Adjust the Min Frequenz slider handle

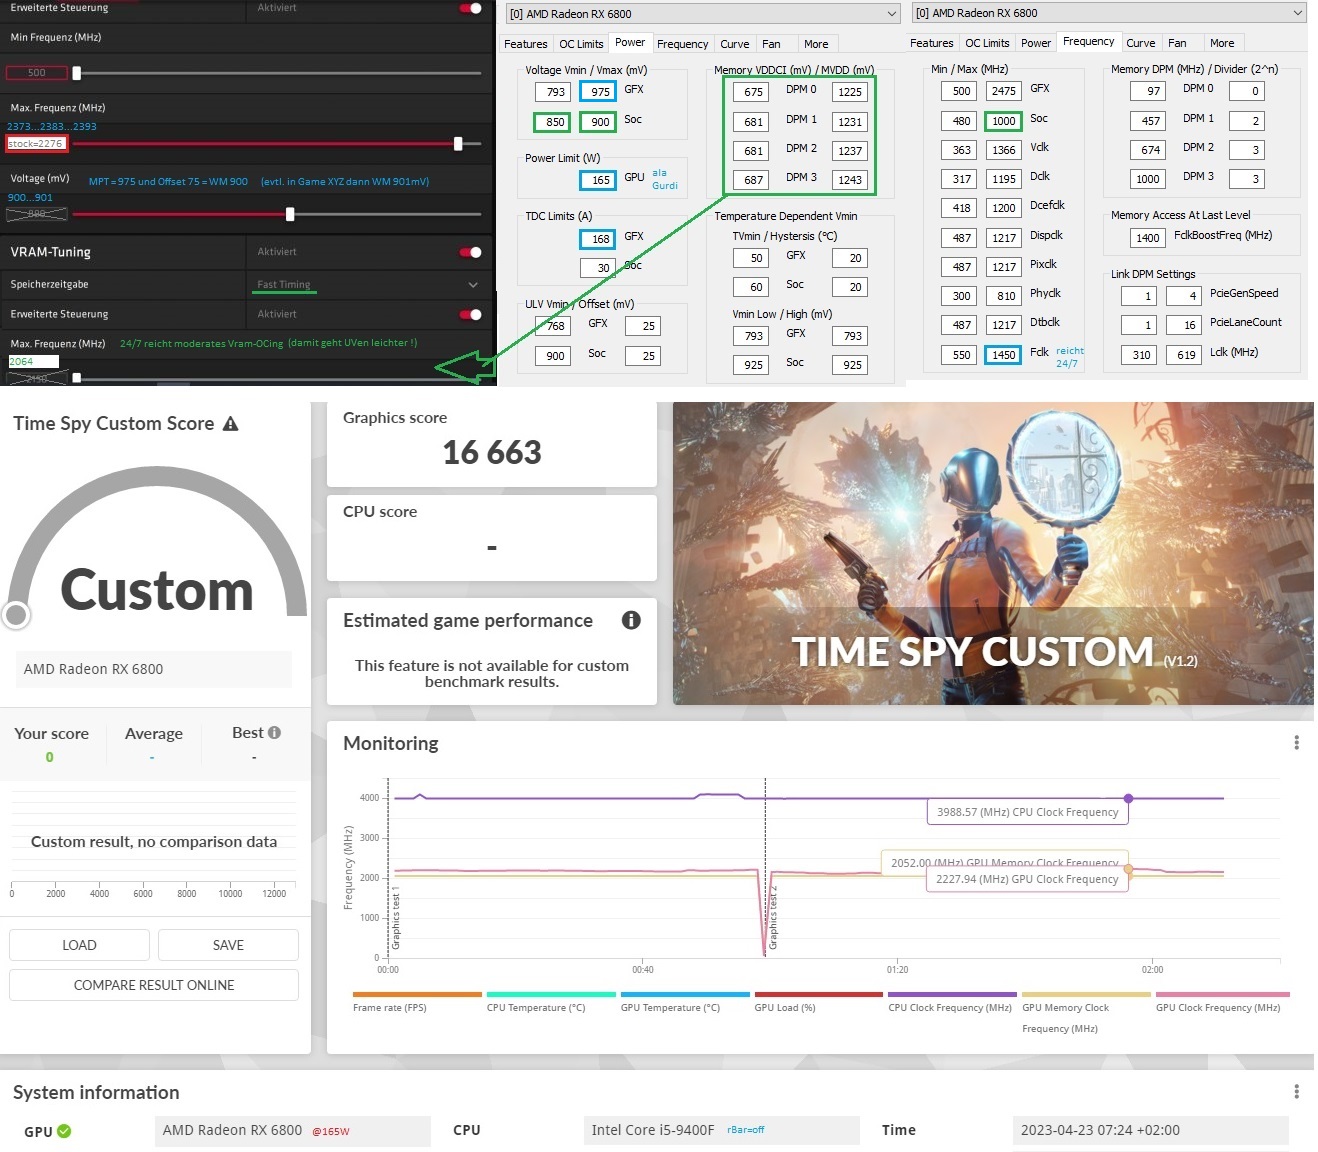click(x=77, y=73)
